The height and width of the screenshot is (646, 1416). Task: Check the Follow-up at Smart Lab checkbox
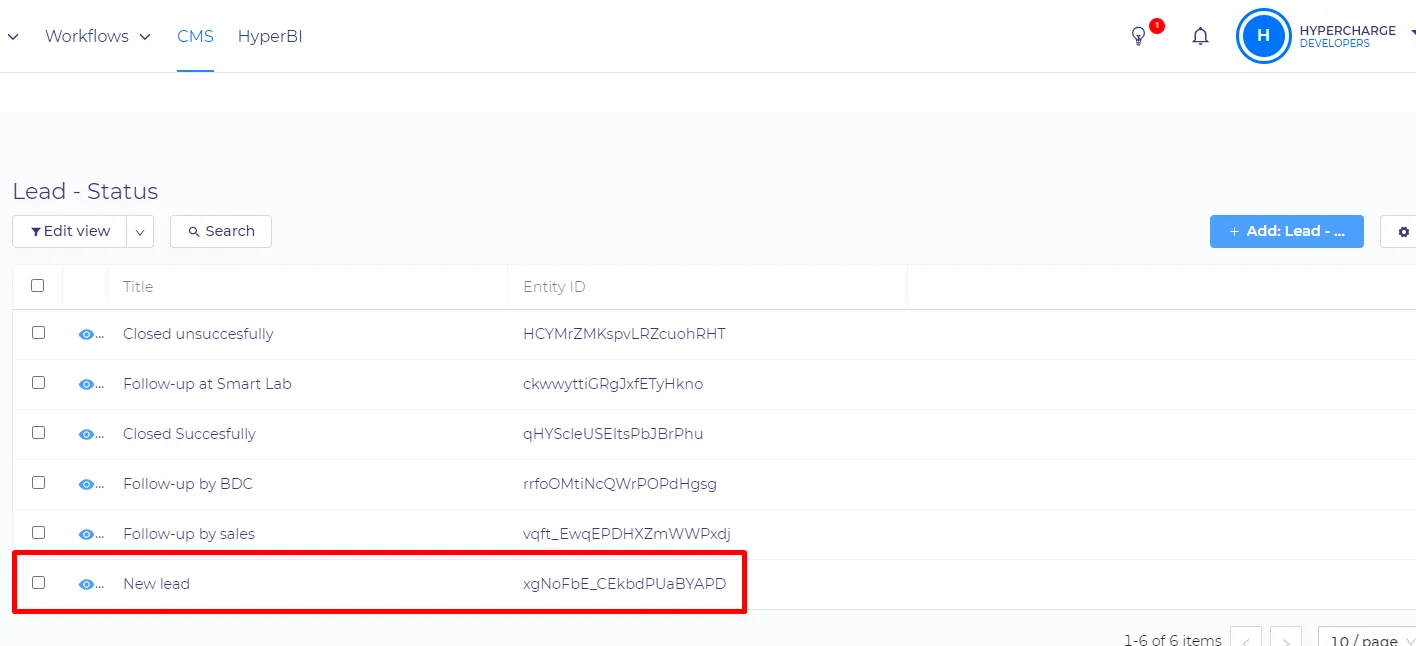click(38, 383)
